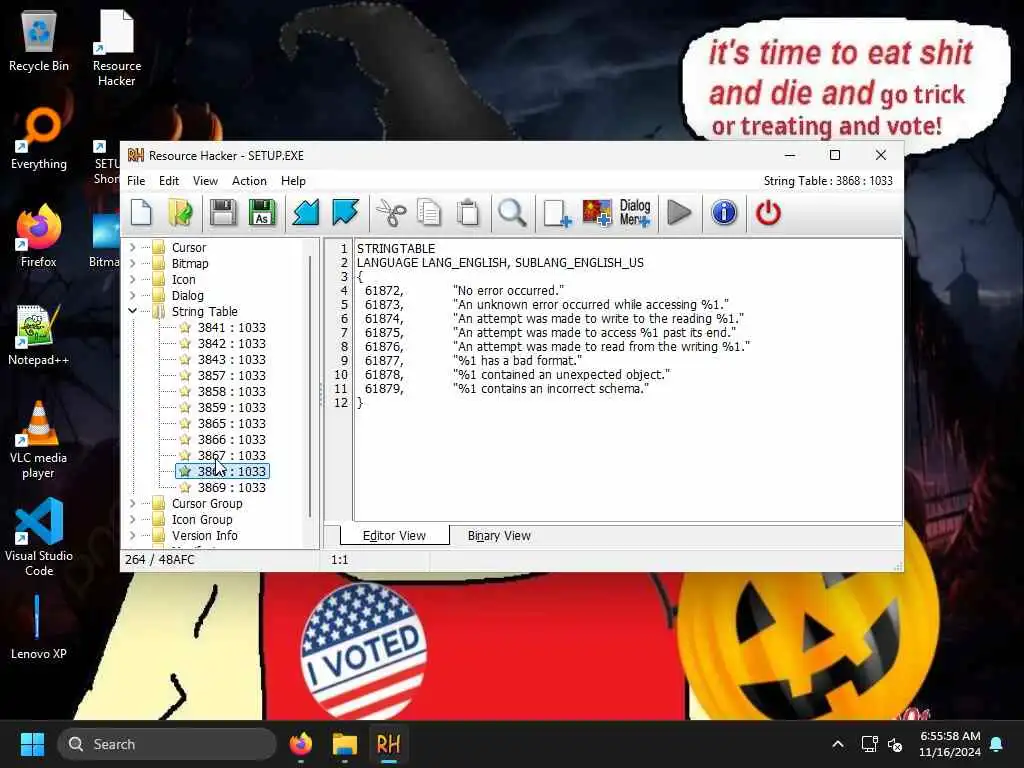Collapse the String Table folder
1024x768 pixels.
pos(133,312)
